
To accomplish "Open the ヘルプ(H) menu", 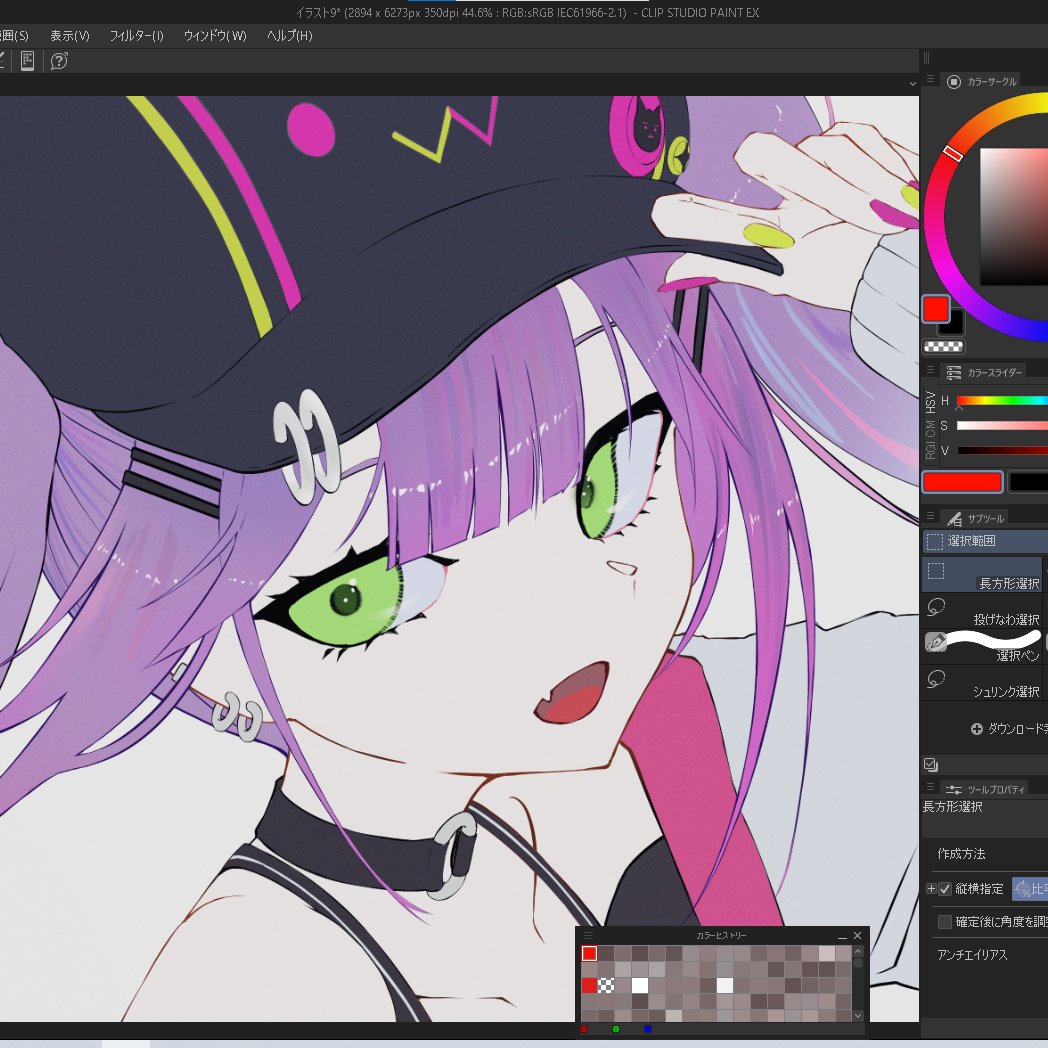I will [x=289, y=36].
